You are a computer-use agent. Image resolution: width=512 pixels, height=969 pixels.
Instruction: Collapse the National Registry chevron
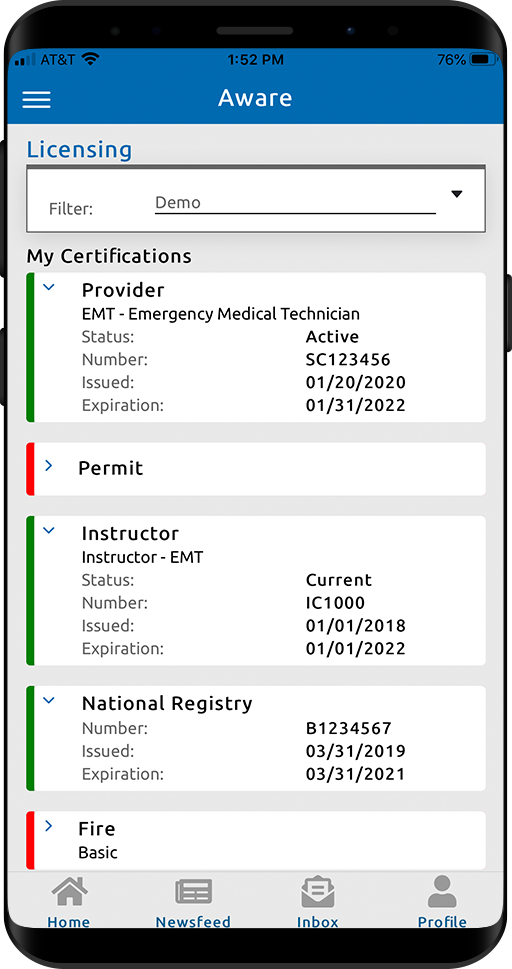49,700
